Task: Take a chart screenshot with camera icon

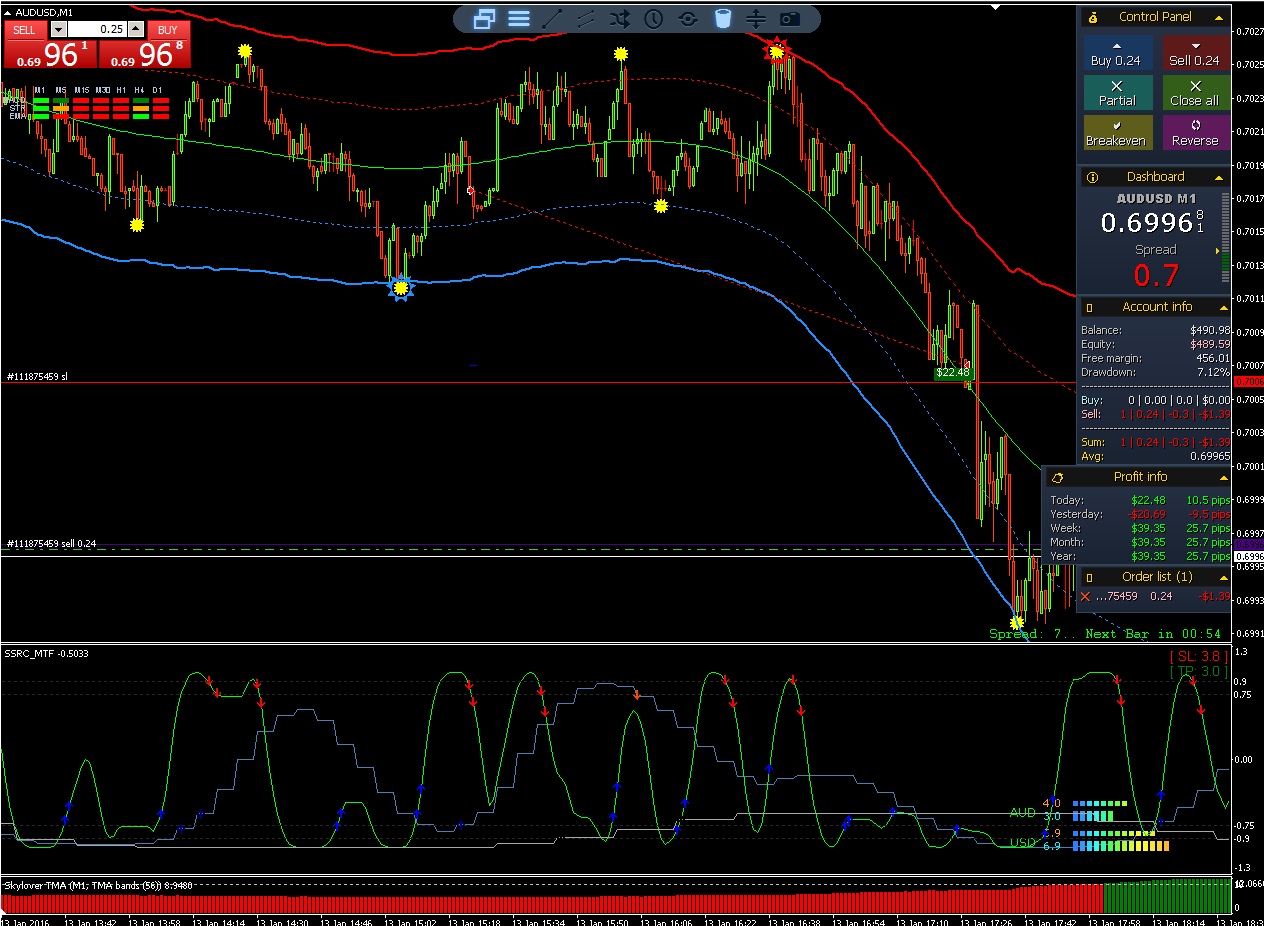Action: 790,18
